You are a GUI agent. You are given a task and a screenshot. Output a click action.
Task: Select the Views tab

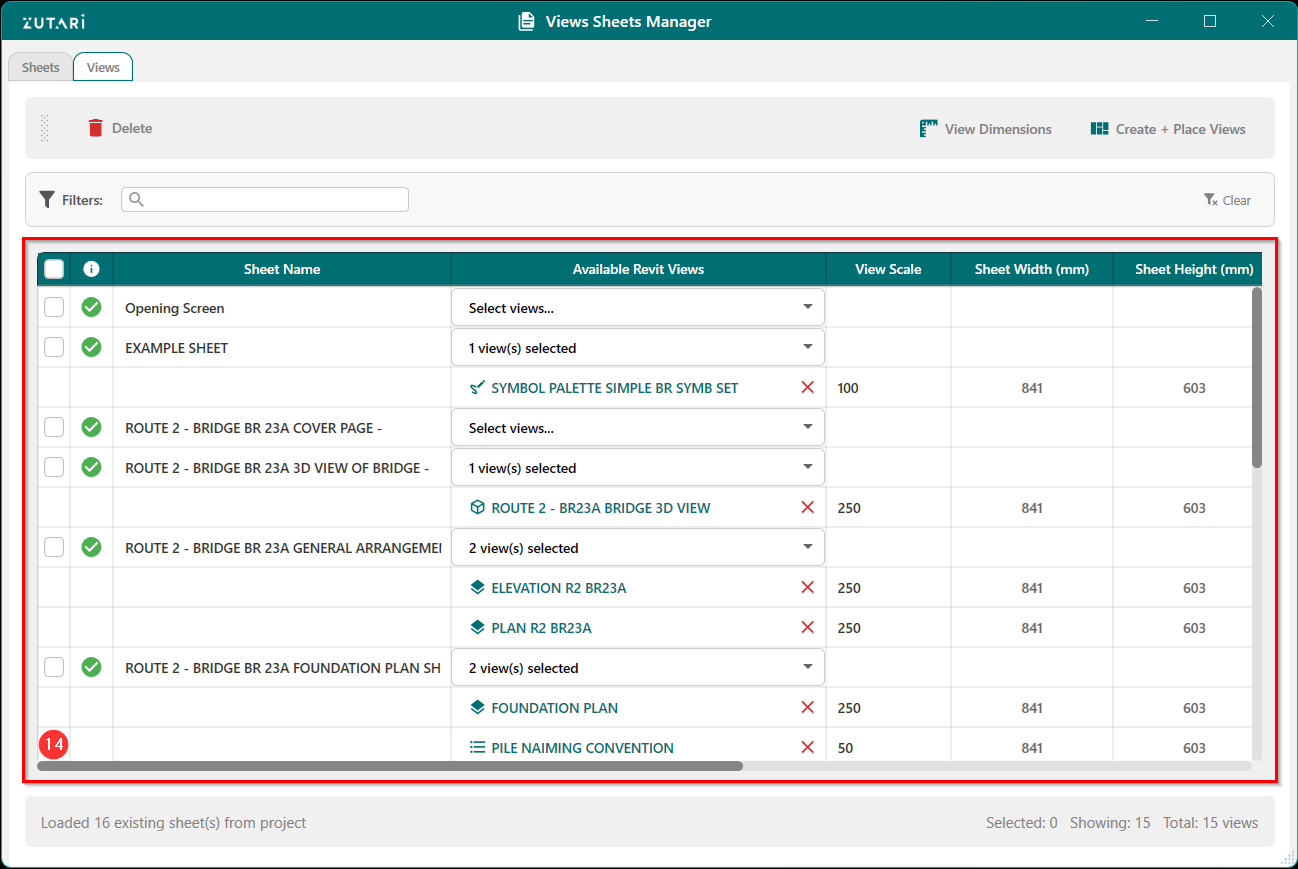tap(103, 67)
